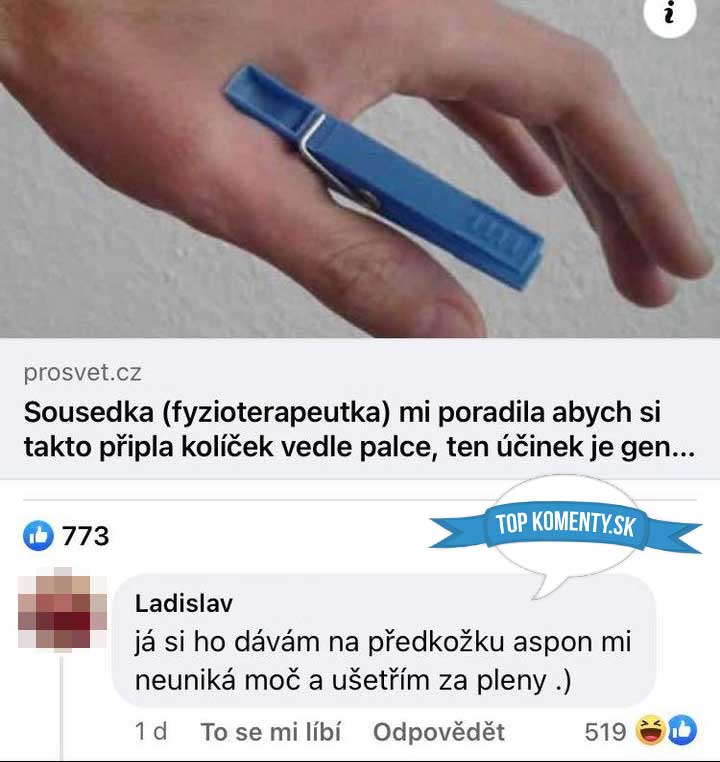The image size is (720, 762).
Task: Reply to comment using Odpovědět
Action: coord(439,732)
